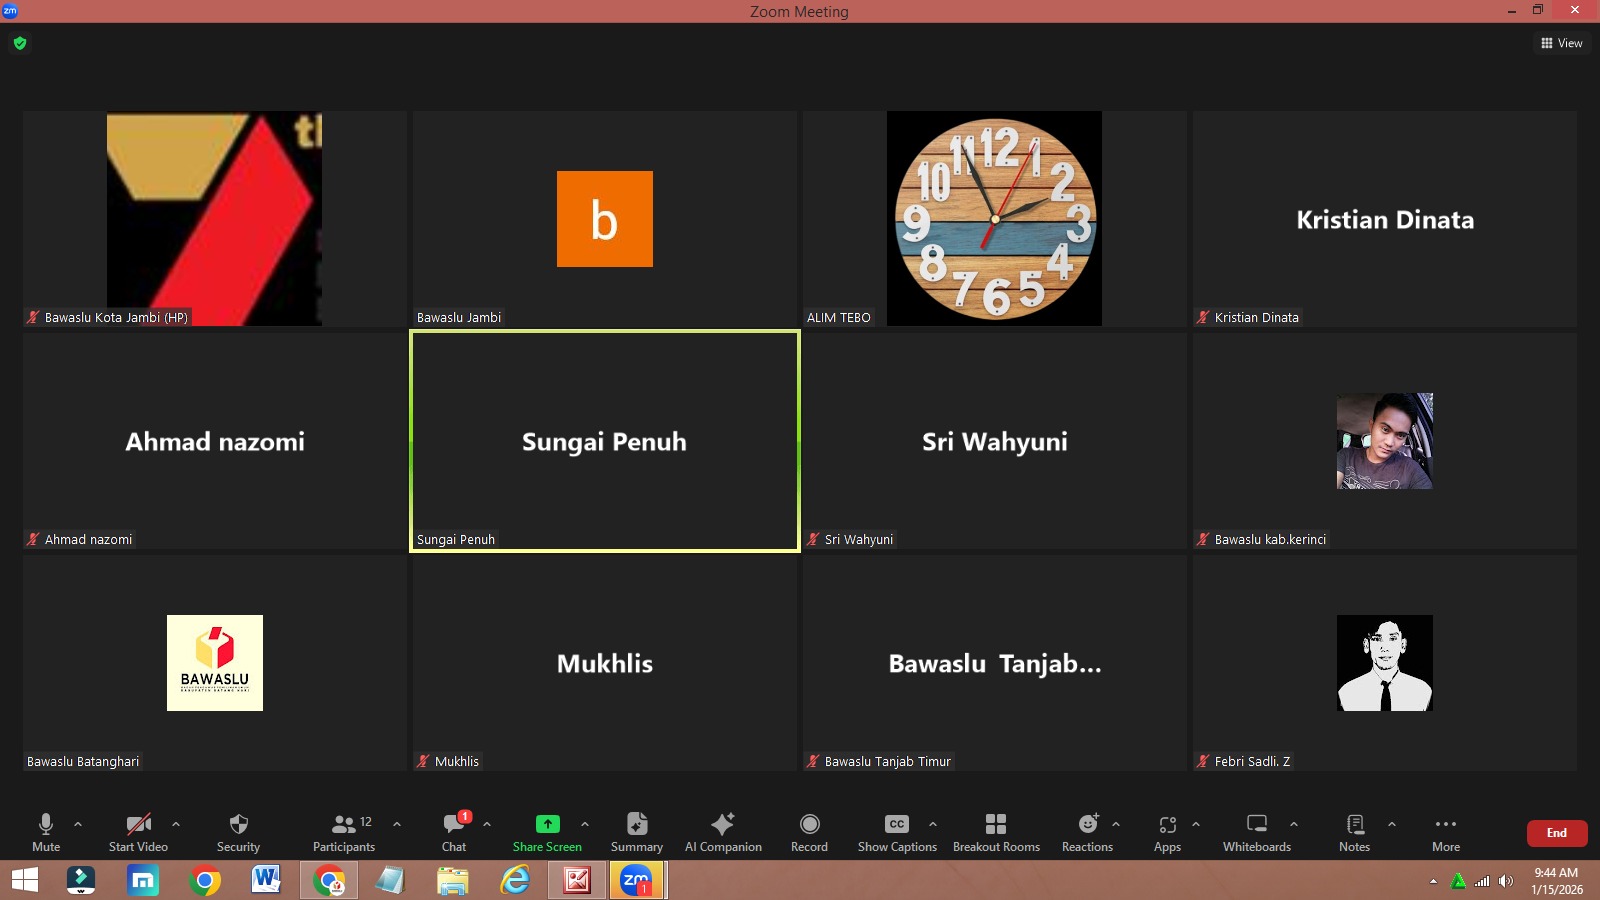The height and width of the screenshot is (900, 1600).
Task: Click the red End meeting button
Action: pos(1556,833)
